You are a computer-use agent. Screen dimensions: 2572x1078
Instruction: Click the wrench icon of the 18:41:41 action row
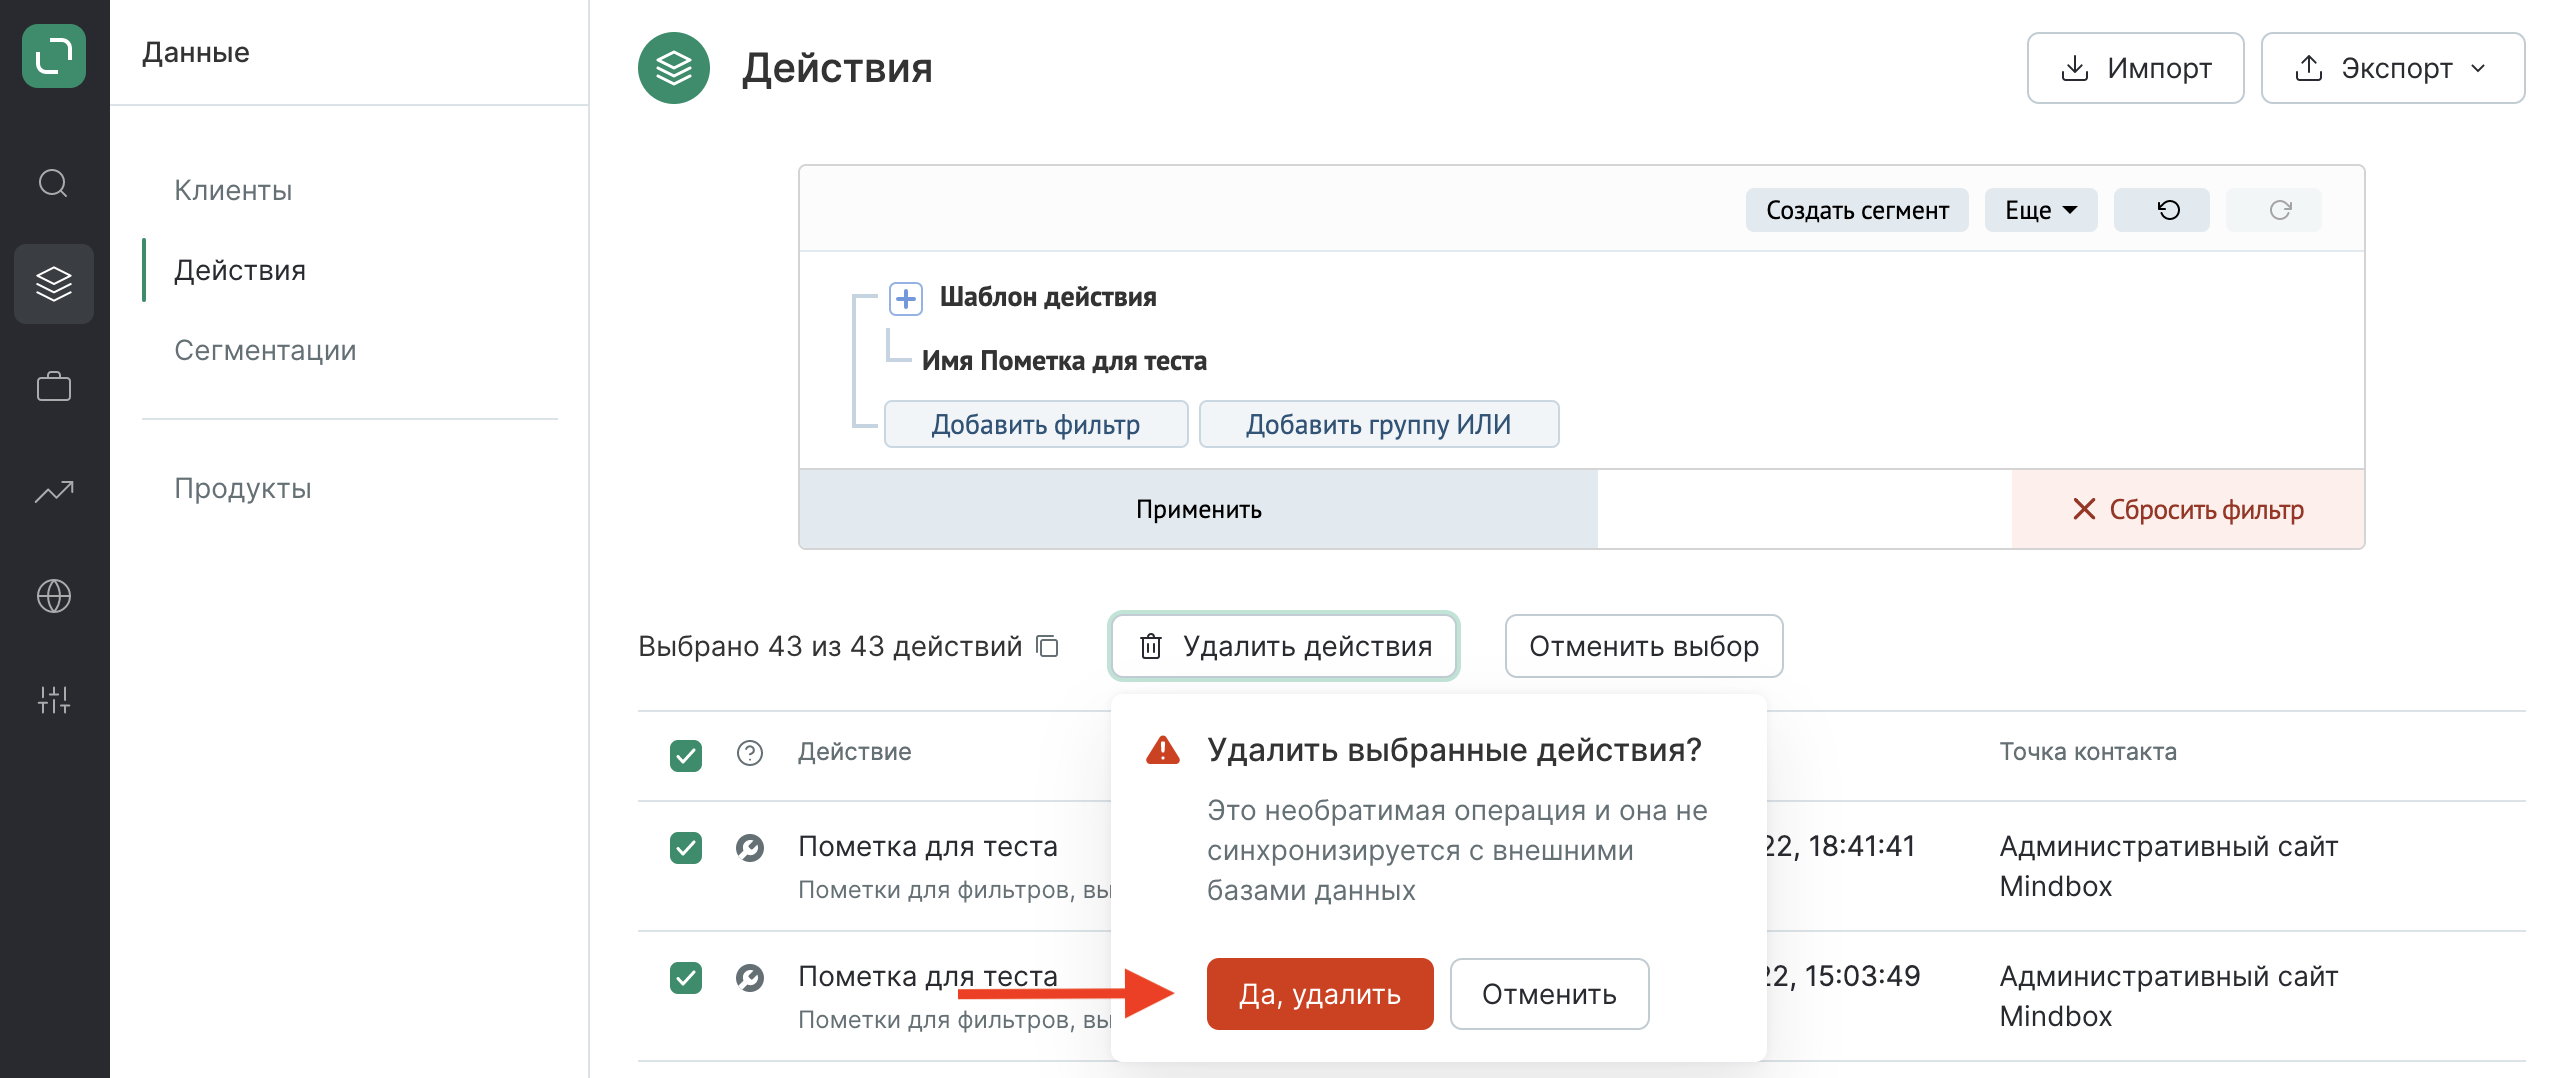pyautogui.click(x=750, y=848)
